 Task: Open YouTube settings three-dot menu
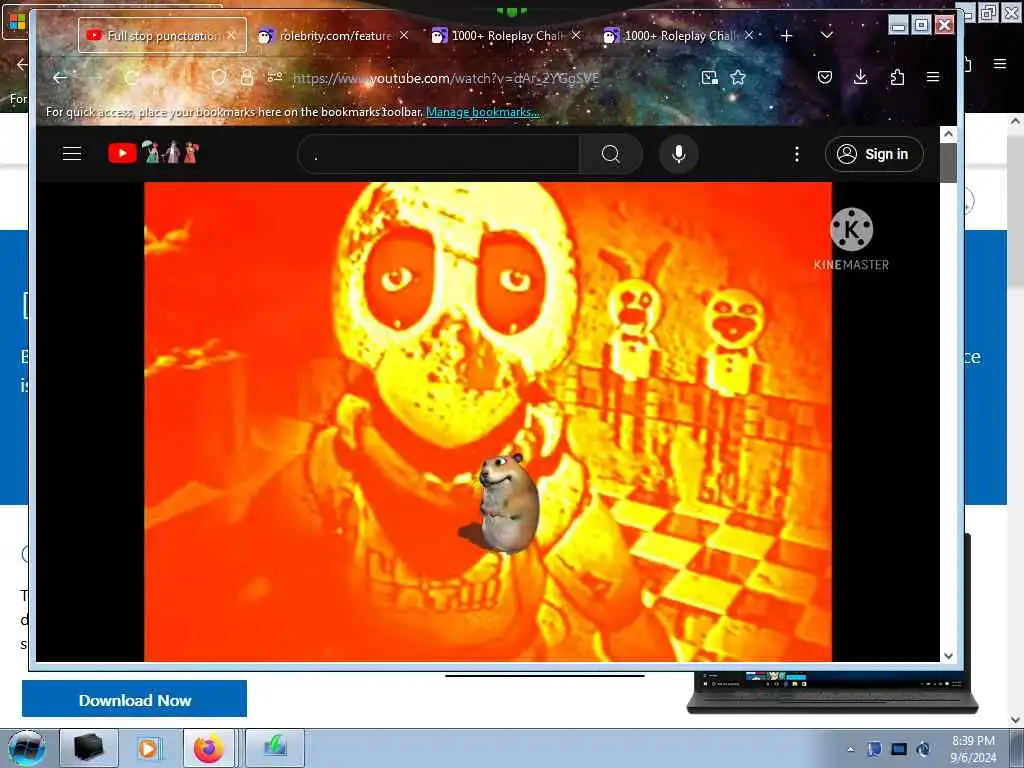[797, 154]
